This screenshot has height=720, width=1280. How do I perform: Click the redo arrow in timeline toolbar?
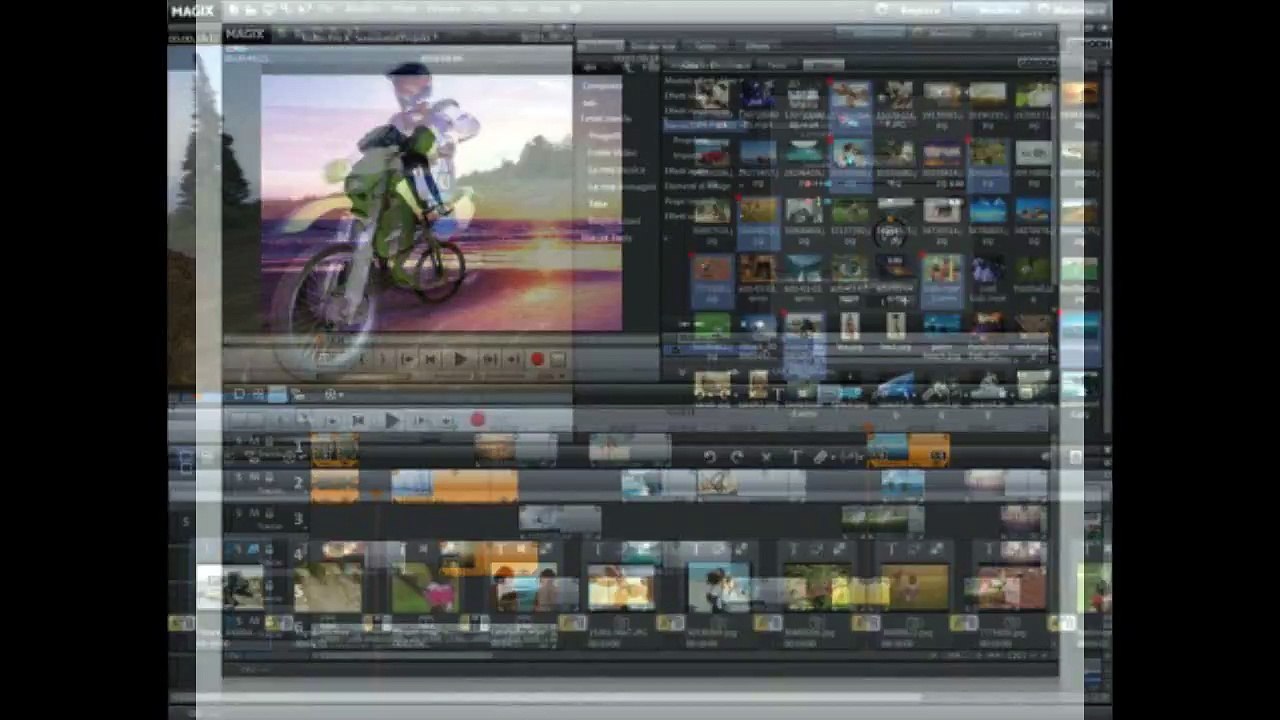tap(738, 456)
